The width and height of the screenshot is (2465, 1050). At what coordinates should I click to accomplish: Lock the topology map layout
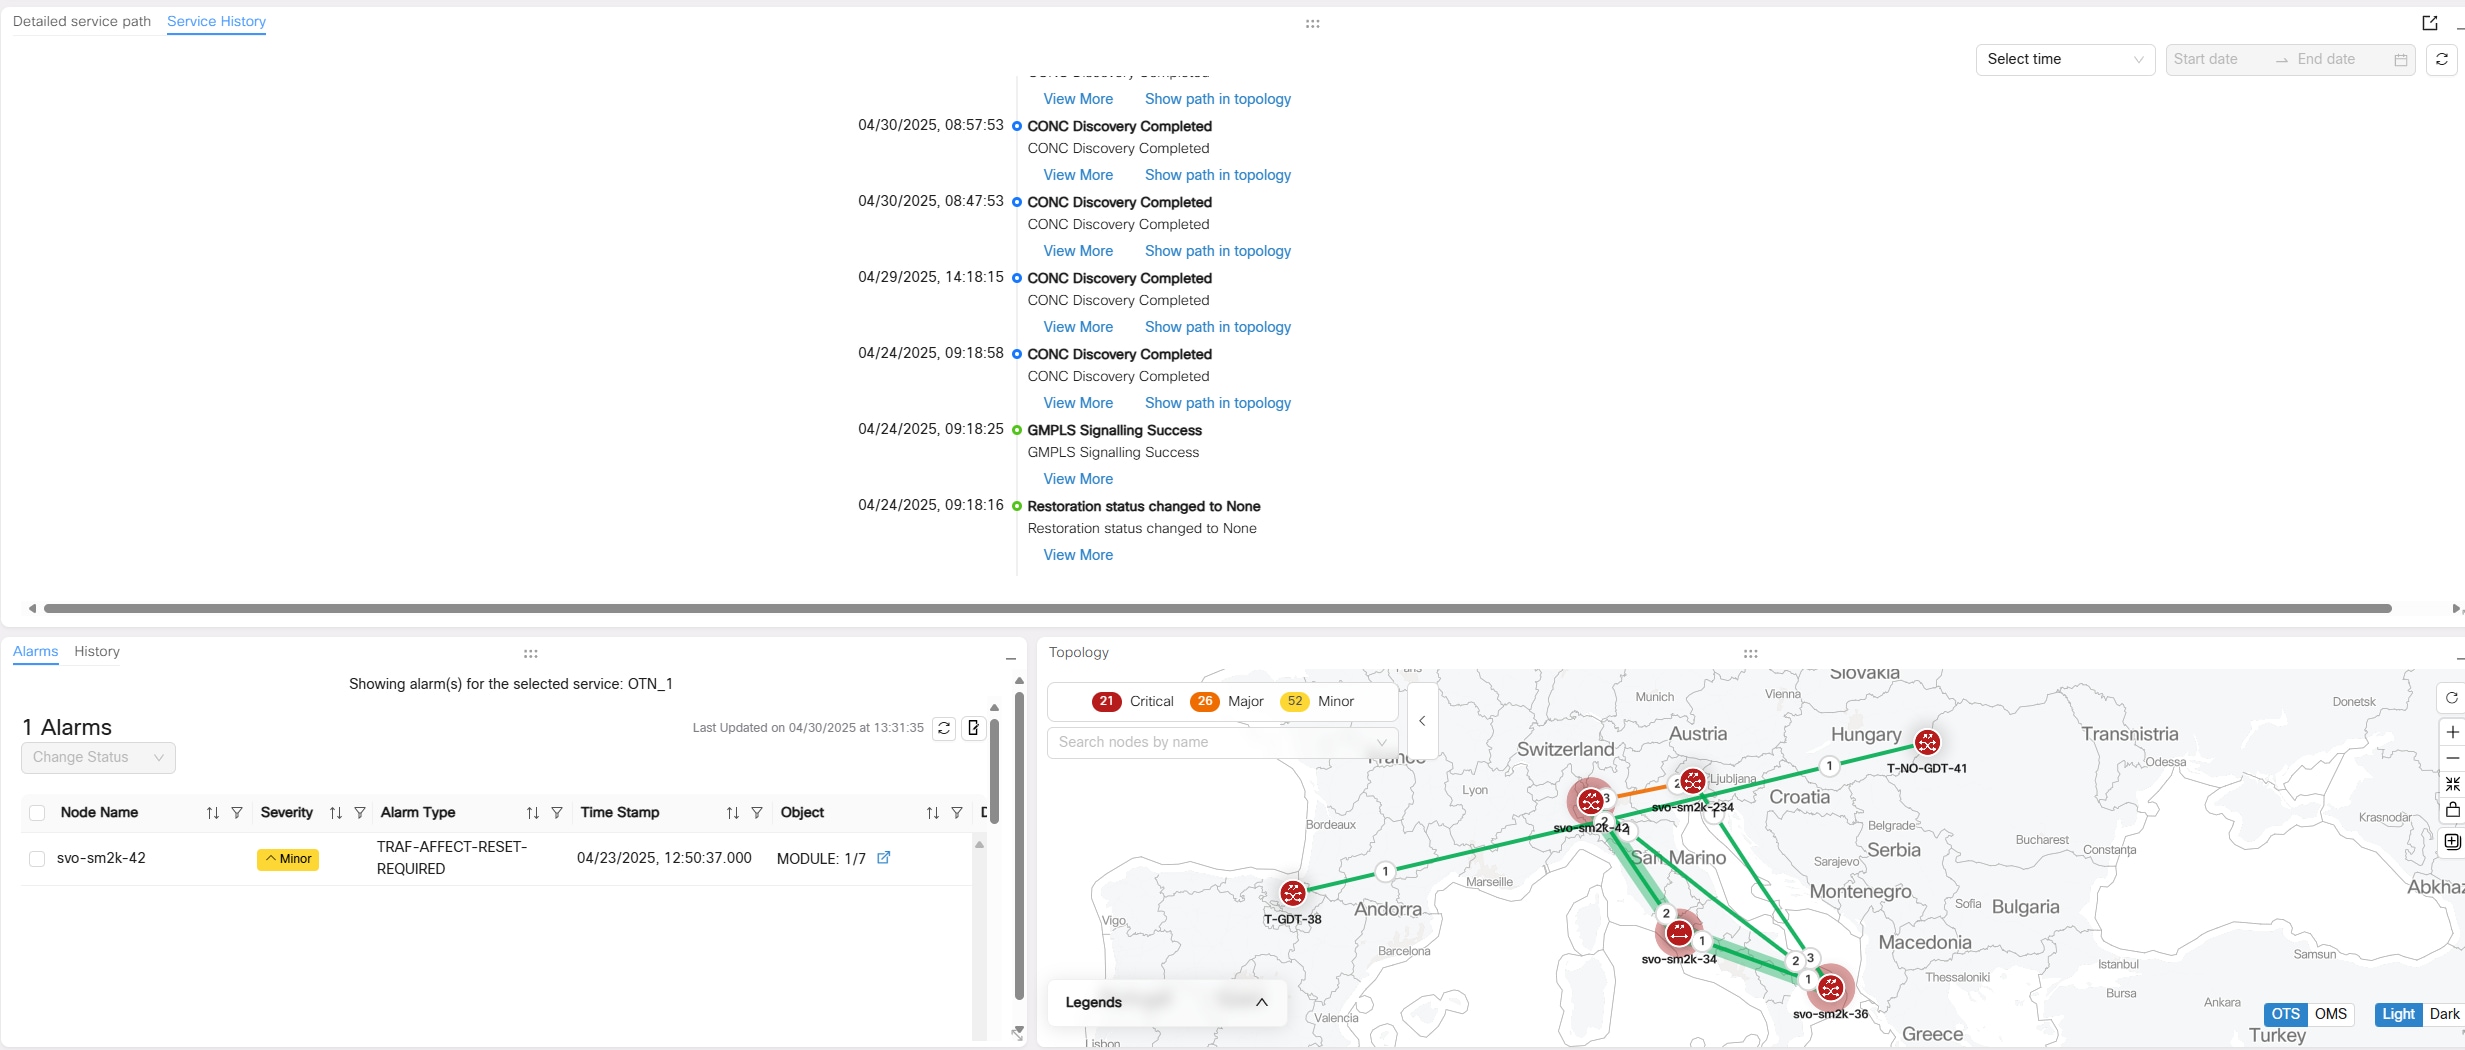(2452, 811)
